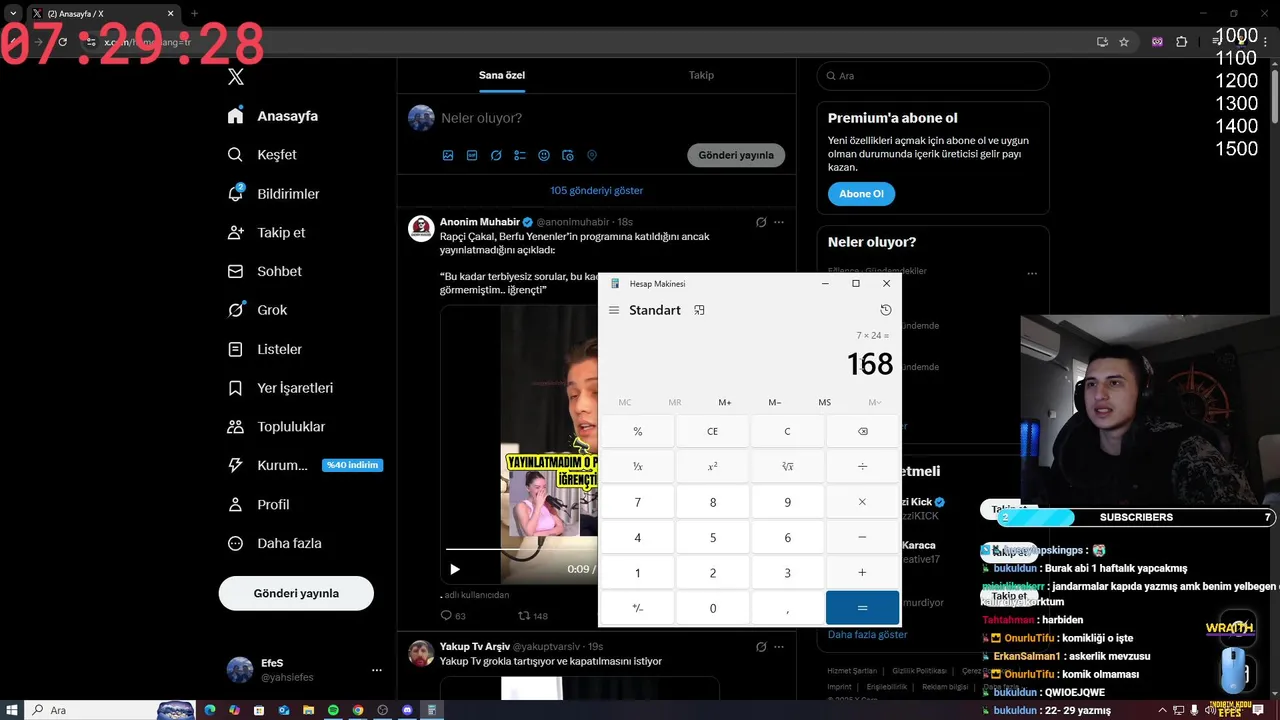The height and width of the screenshot is (720, 1280).
Task: Click calculator backspace key
Action: point(862,431)
